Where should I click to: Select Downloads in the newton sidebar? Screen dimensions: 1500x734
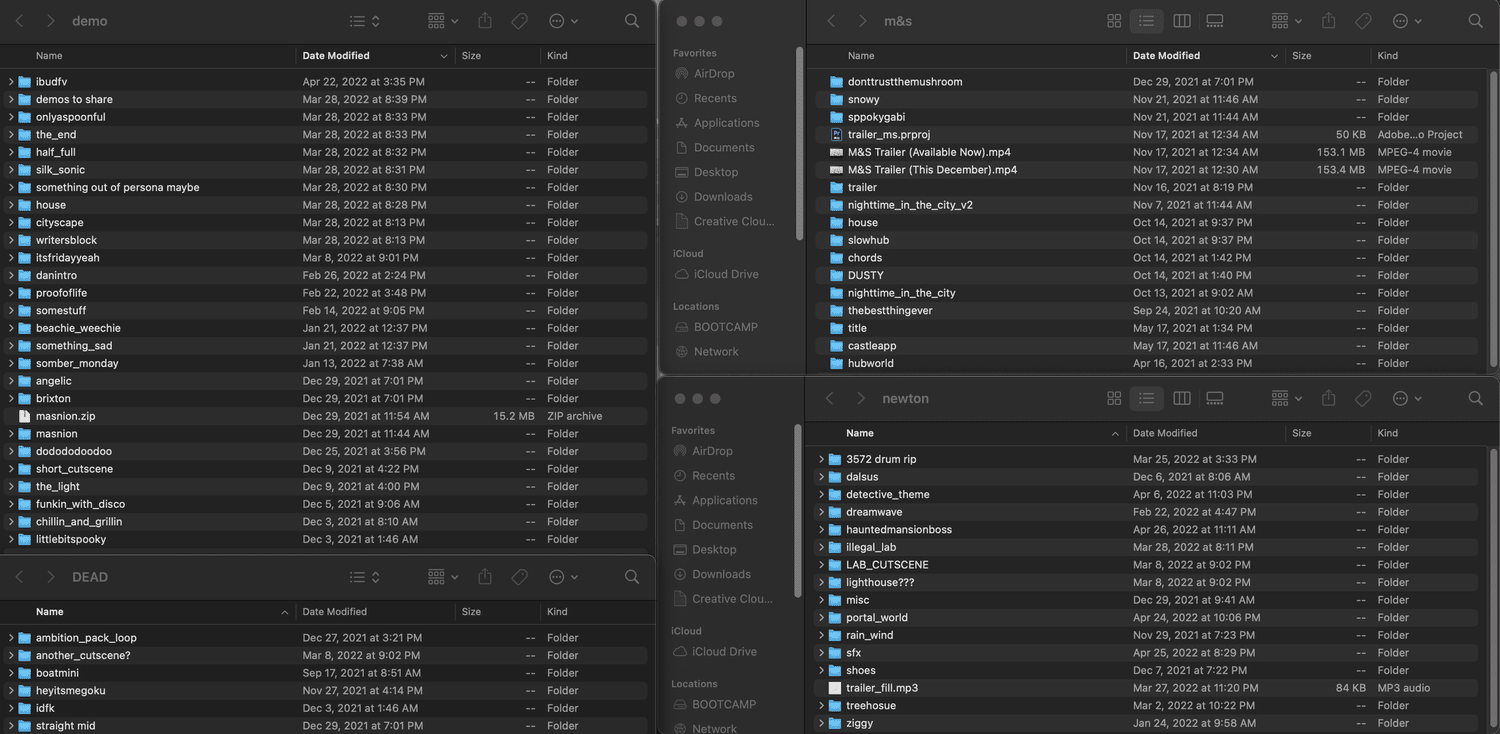tap(721, 574)
